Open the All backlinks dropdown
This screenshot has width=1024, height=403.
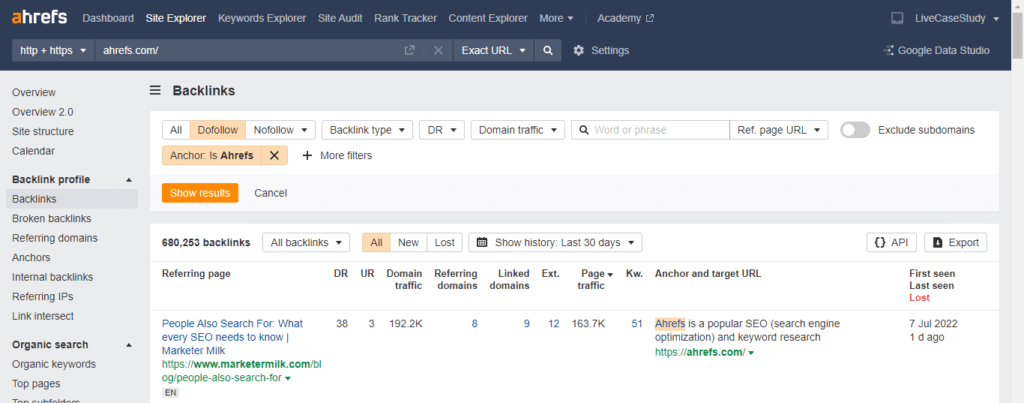coord(306,242)
